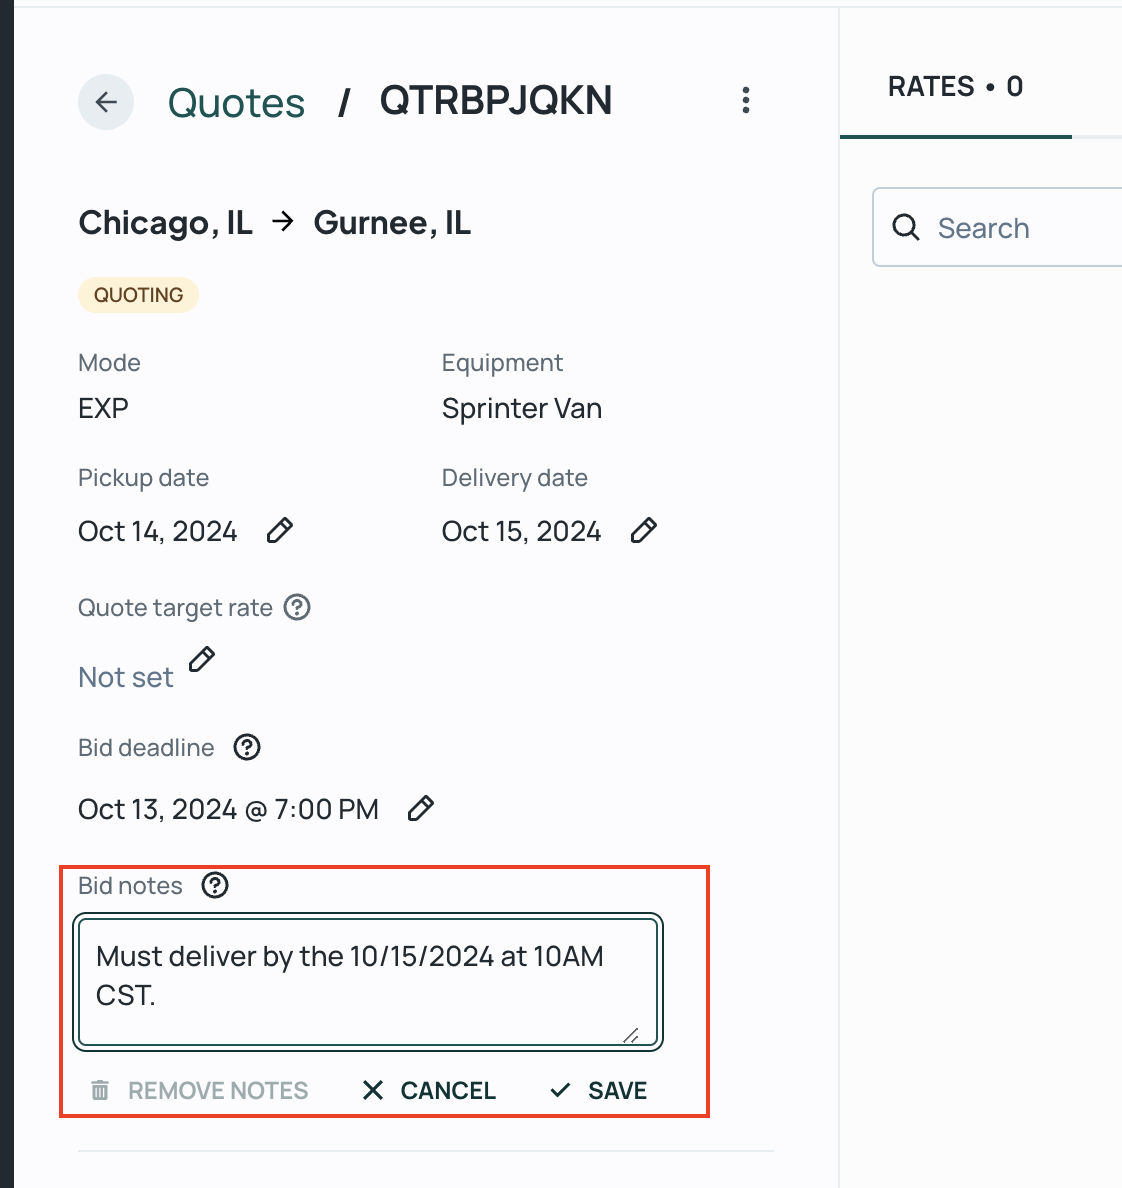The image size is (1122, 1188).
Task: Save the bid notes
Action: 599,1090
